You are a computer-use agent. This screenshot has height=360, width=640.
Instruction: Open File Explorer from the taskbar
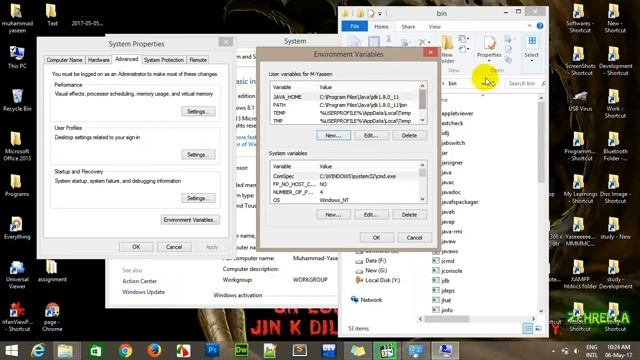(65, 351)
